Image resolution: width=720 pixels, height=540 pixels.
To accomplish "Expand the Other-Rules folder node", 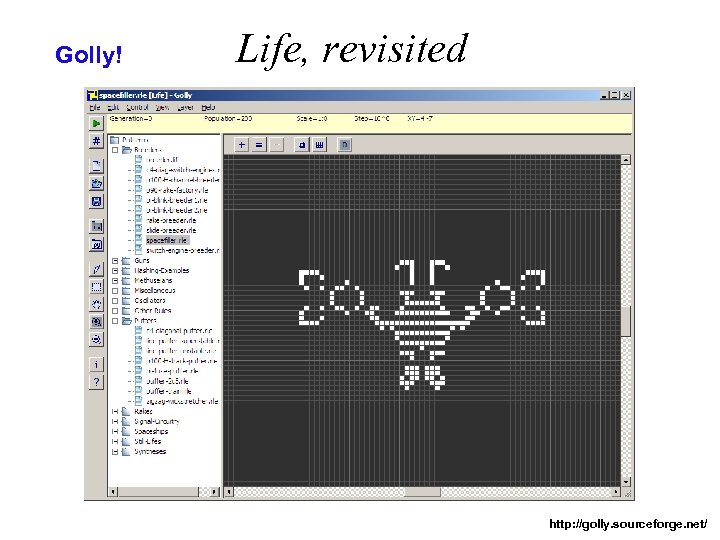I will coord(115,311).
